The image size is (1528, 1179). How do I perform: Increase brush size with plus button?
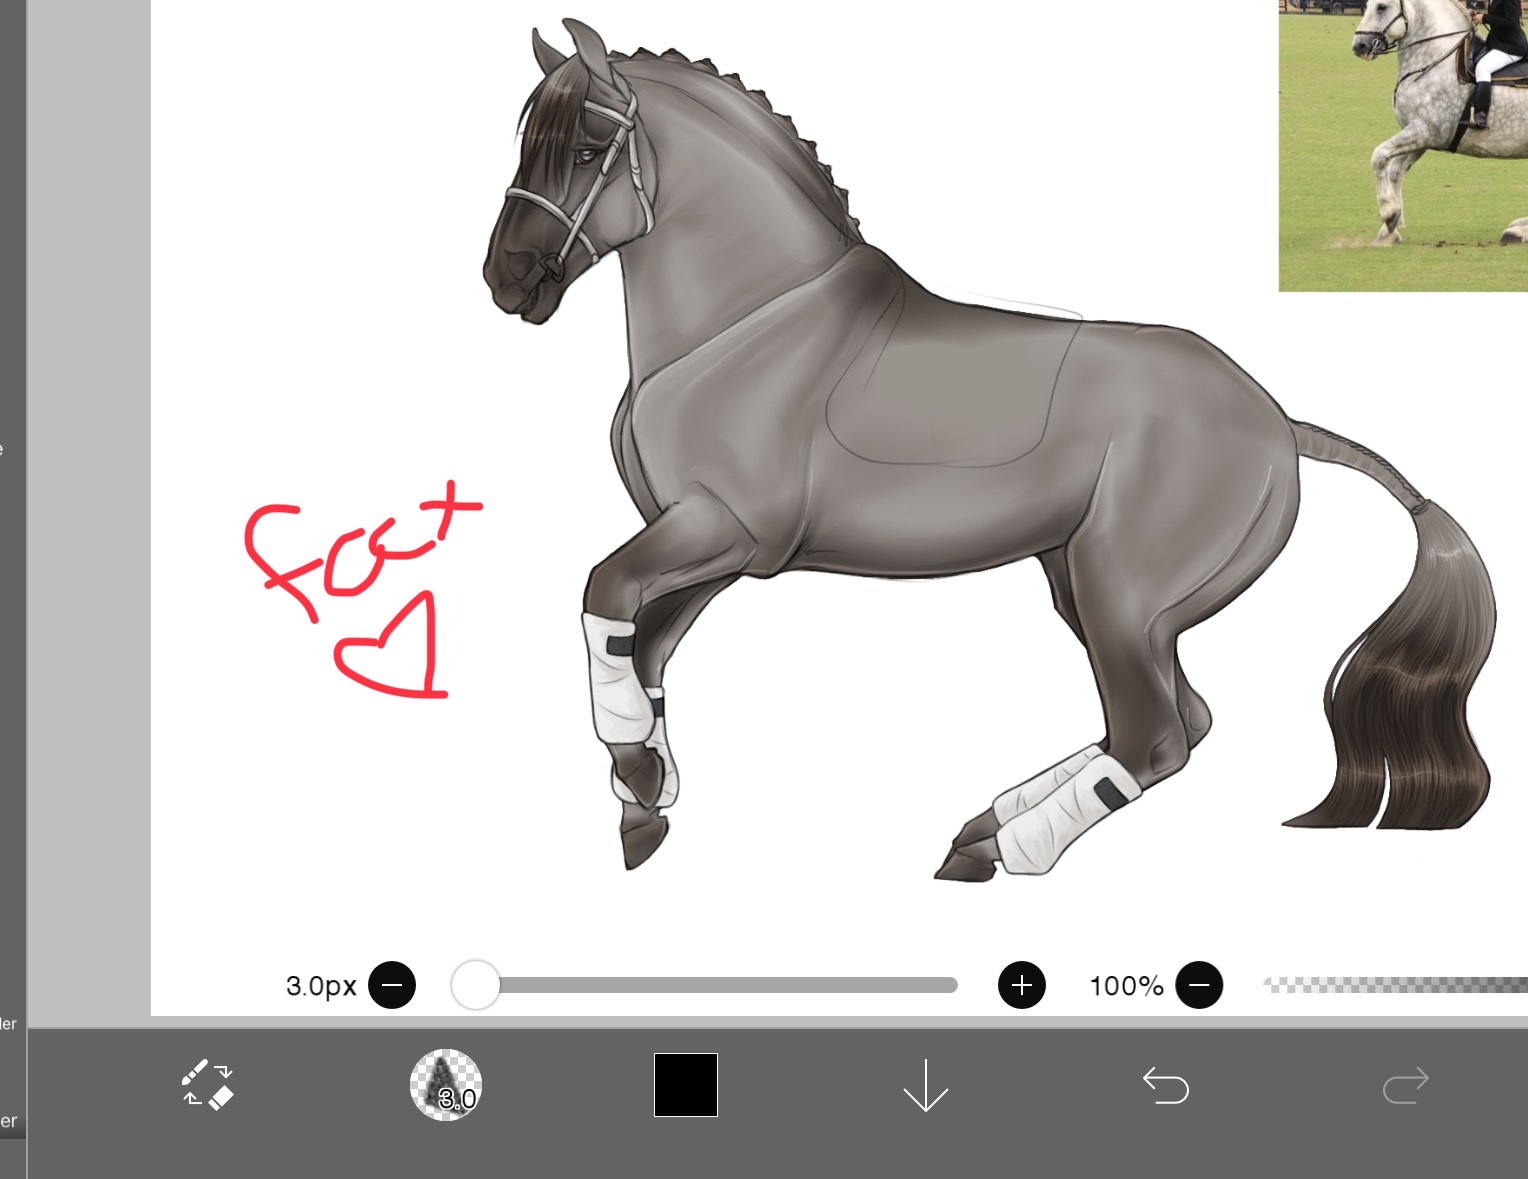pyautogui.click(x=1021, y=985)
